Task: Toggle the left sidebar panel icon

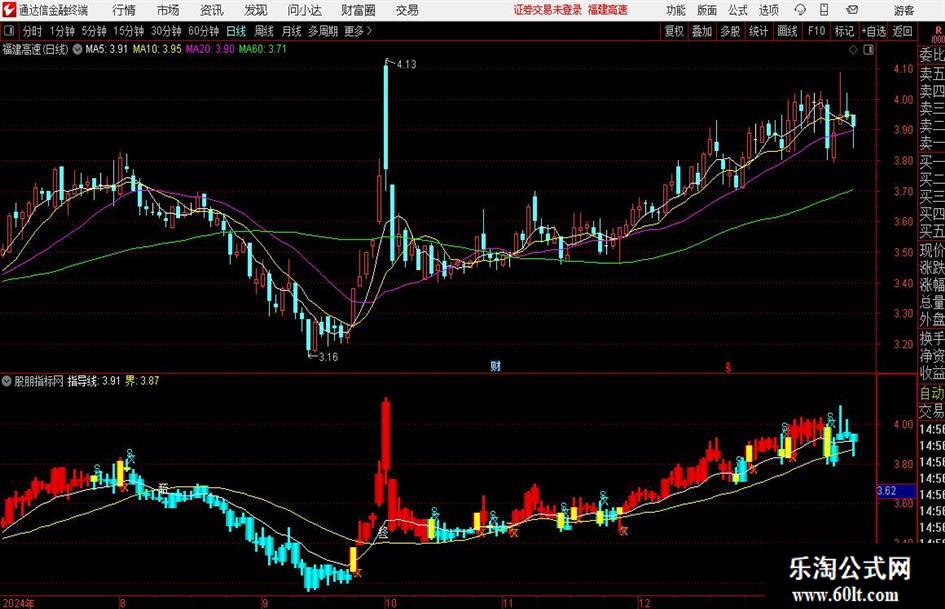Action: click(9, 30)
